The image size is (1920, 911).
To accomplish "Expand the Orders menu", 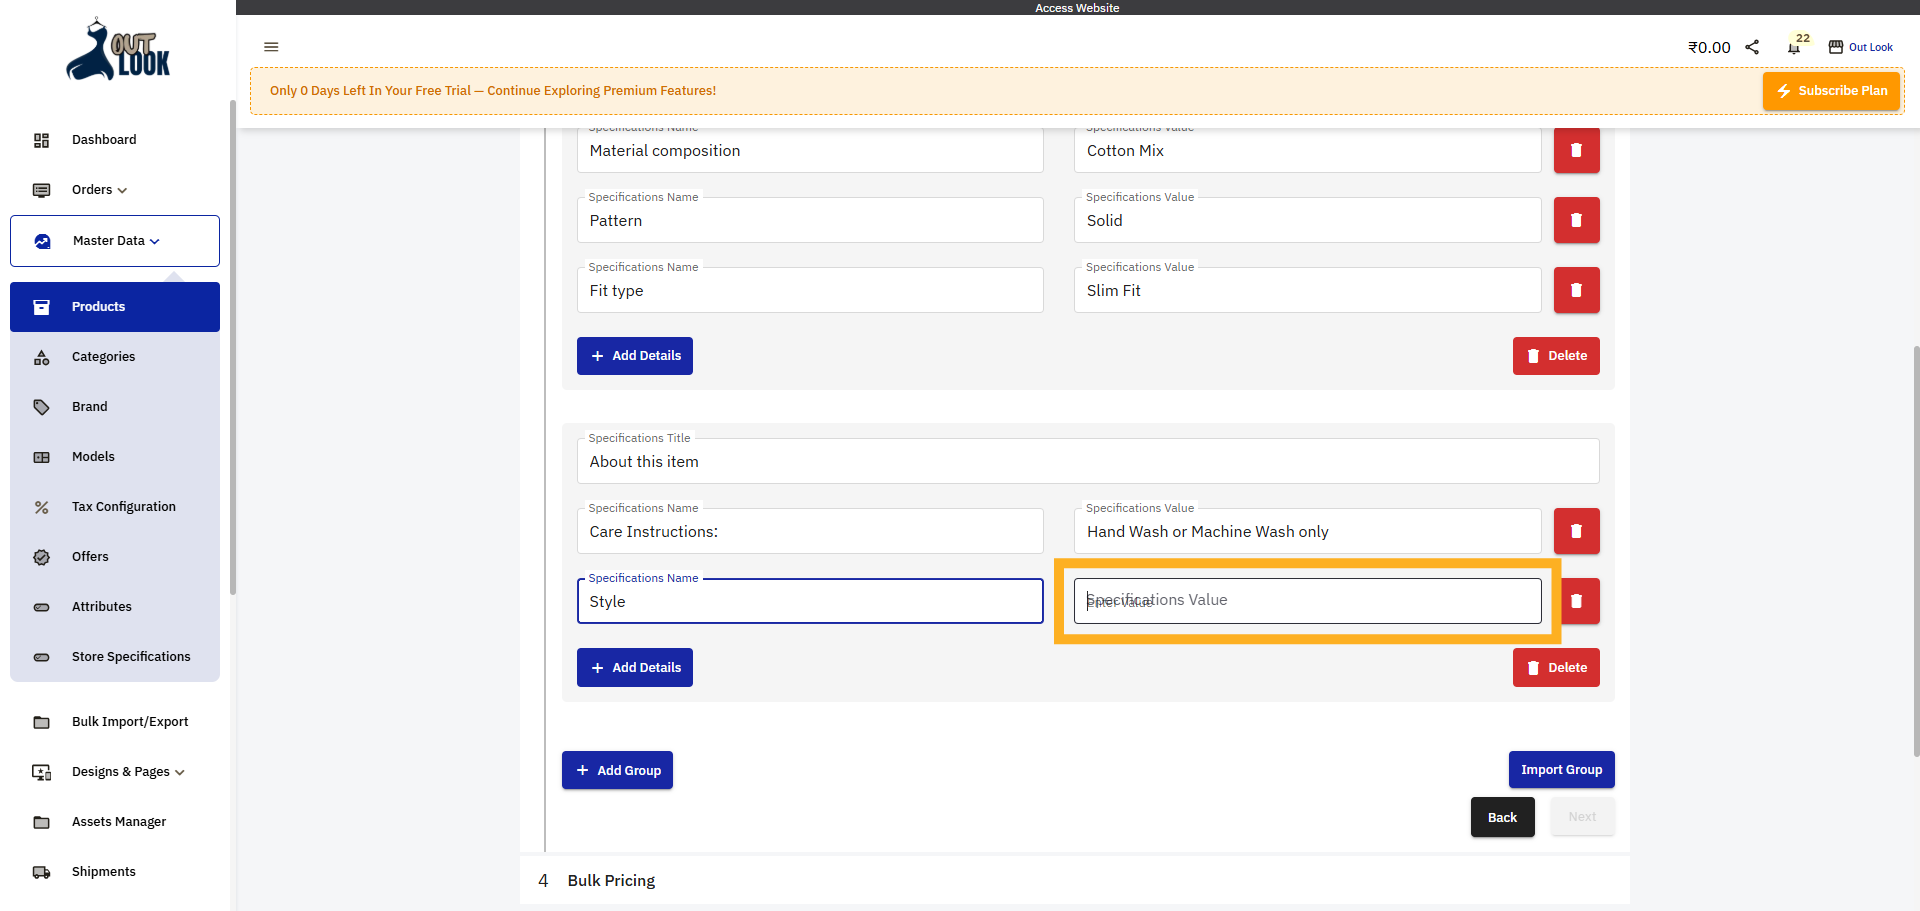I will [x=99, y=190].
